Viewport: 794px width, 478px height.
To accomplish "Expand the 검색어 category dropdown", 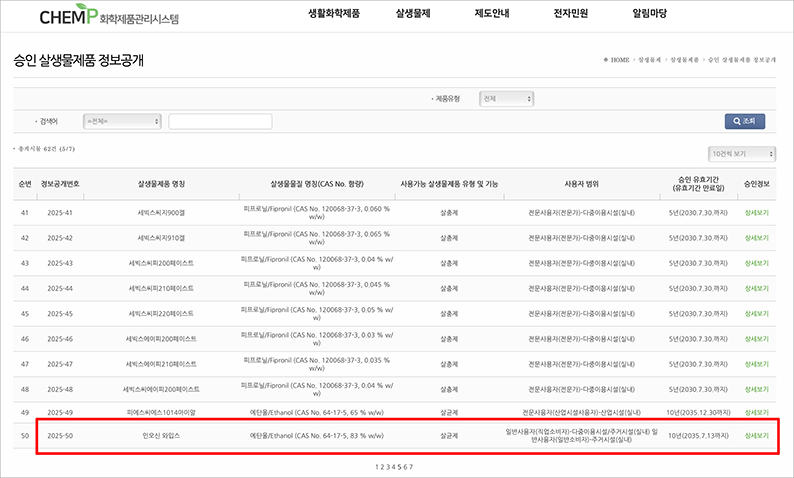I will tap(124, 121).
